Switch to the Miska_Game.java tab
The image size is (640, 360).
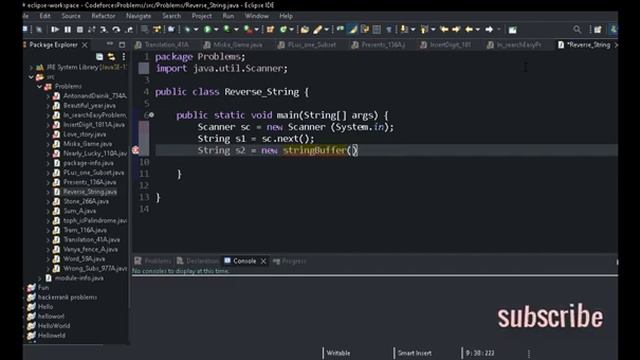234,45
